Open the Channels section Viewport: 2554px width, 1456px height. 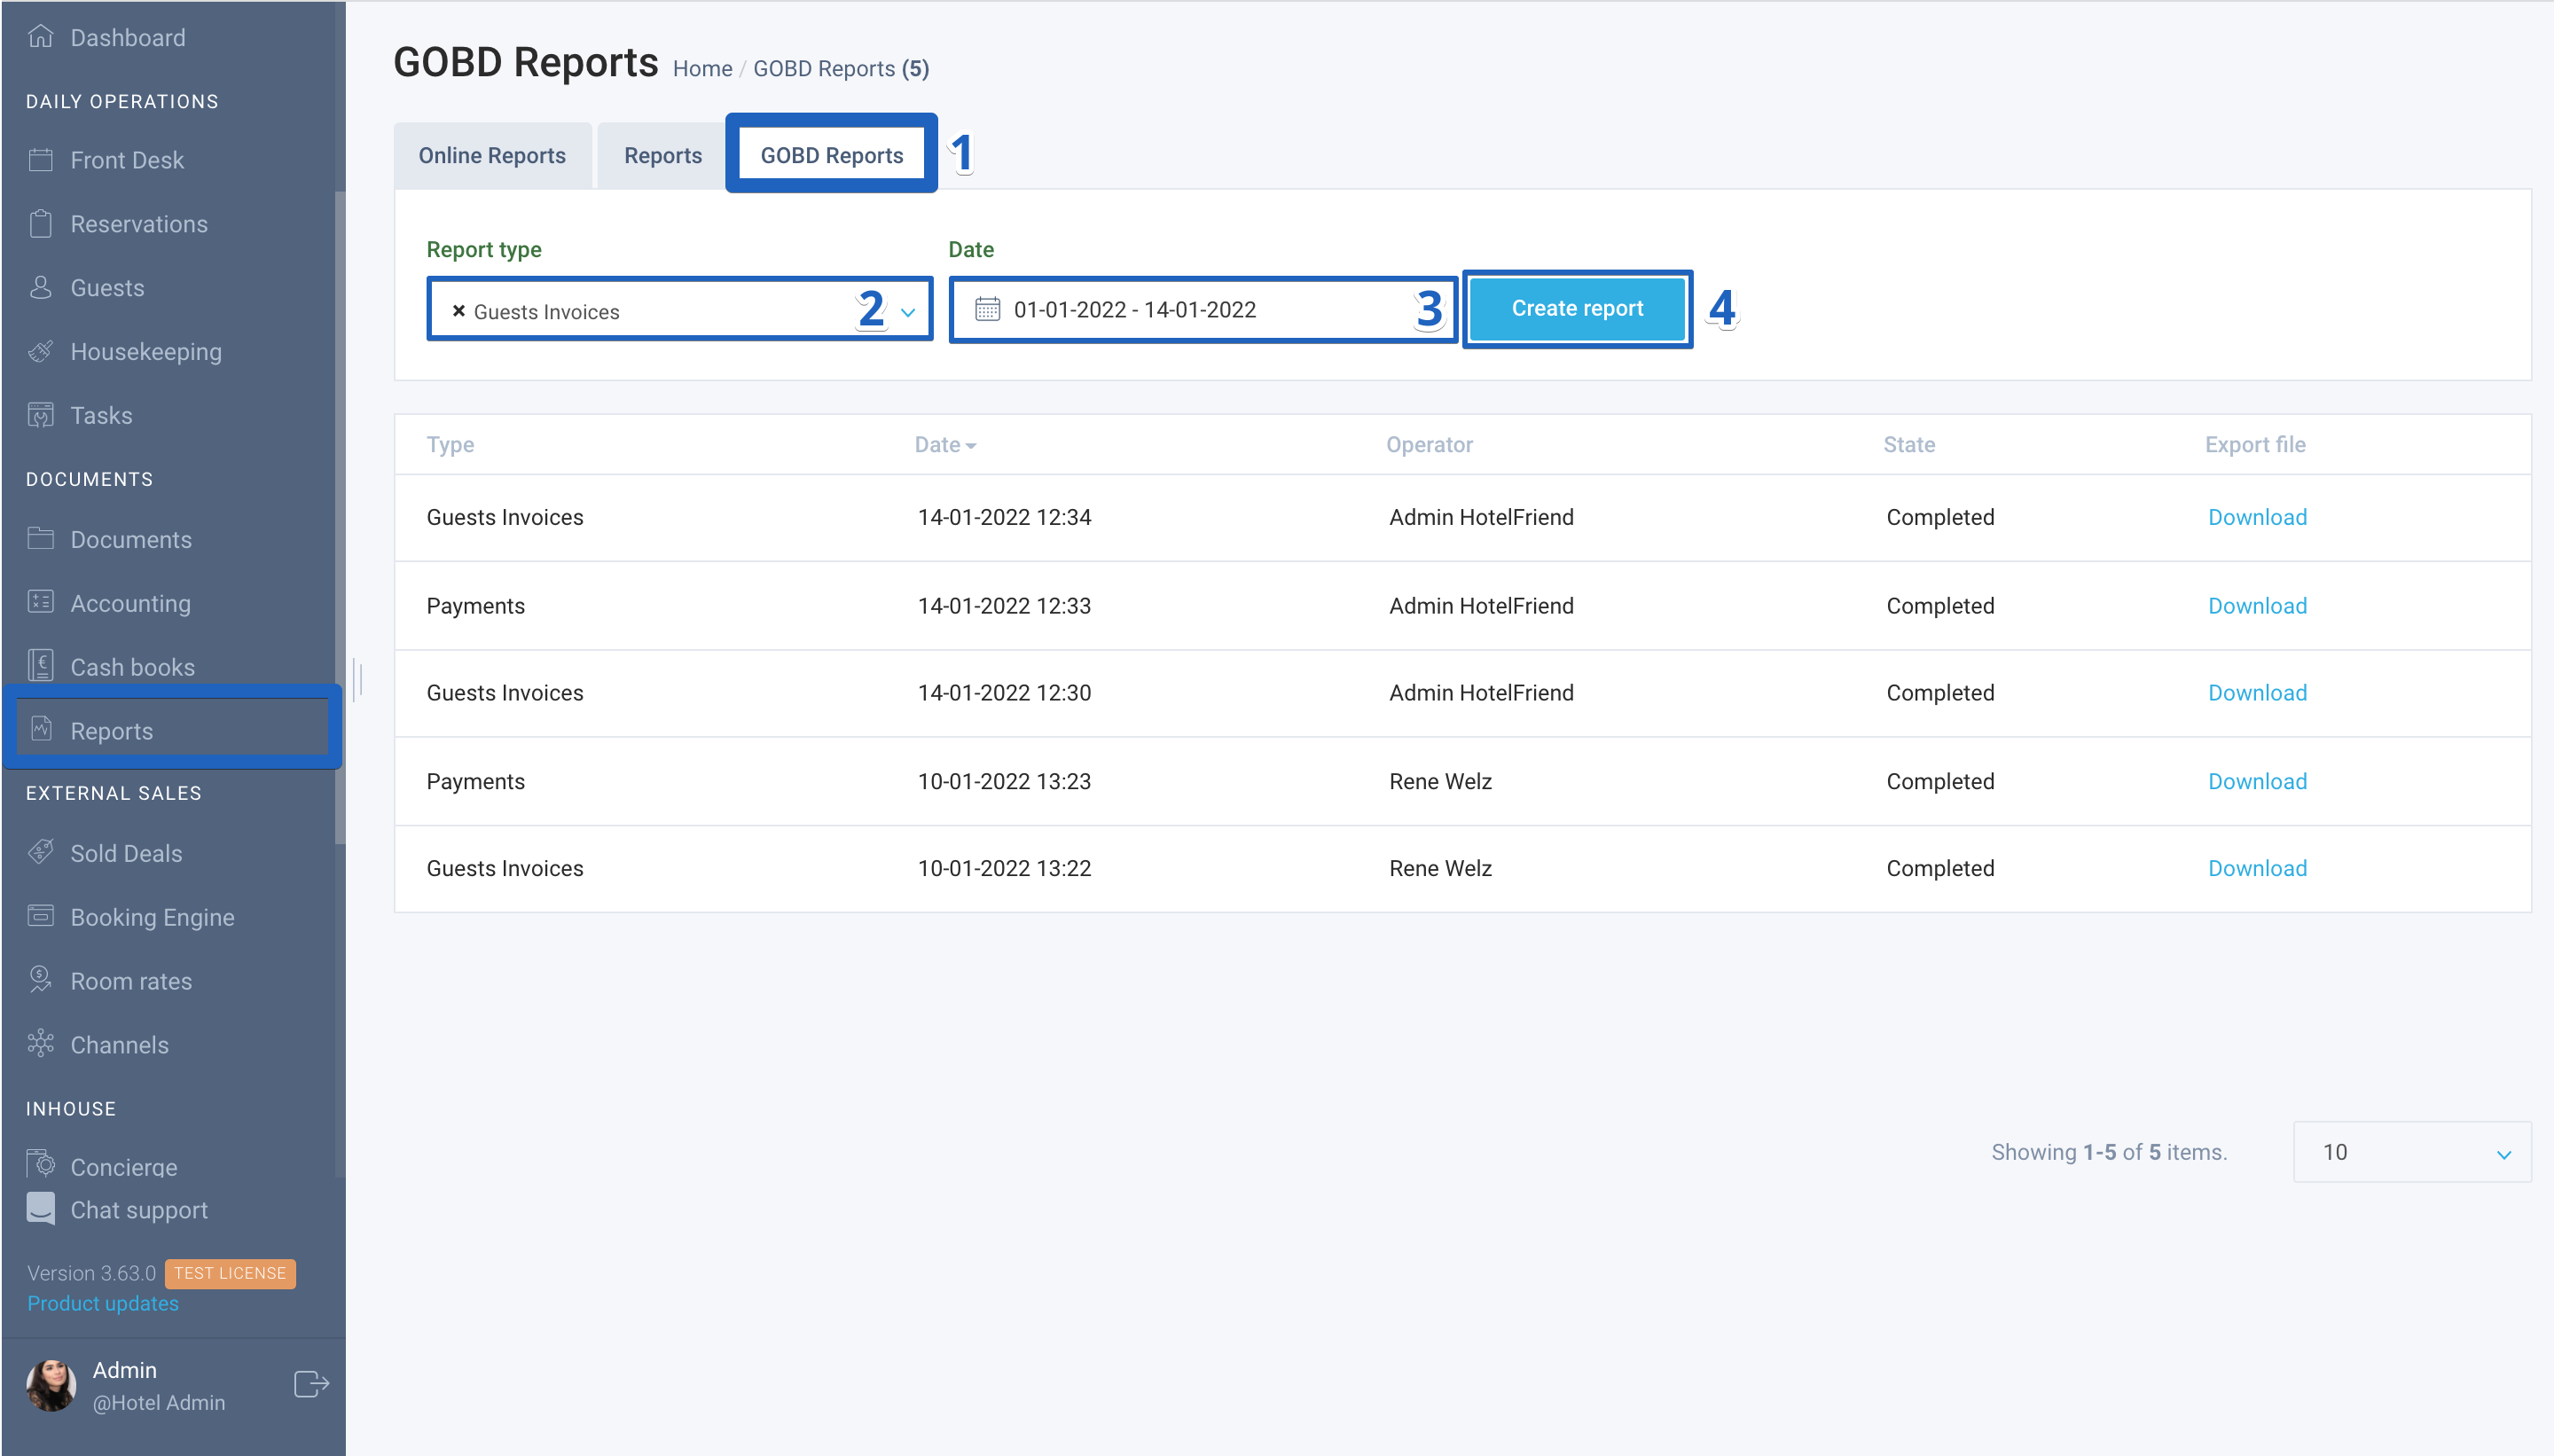[119, 1044]
